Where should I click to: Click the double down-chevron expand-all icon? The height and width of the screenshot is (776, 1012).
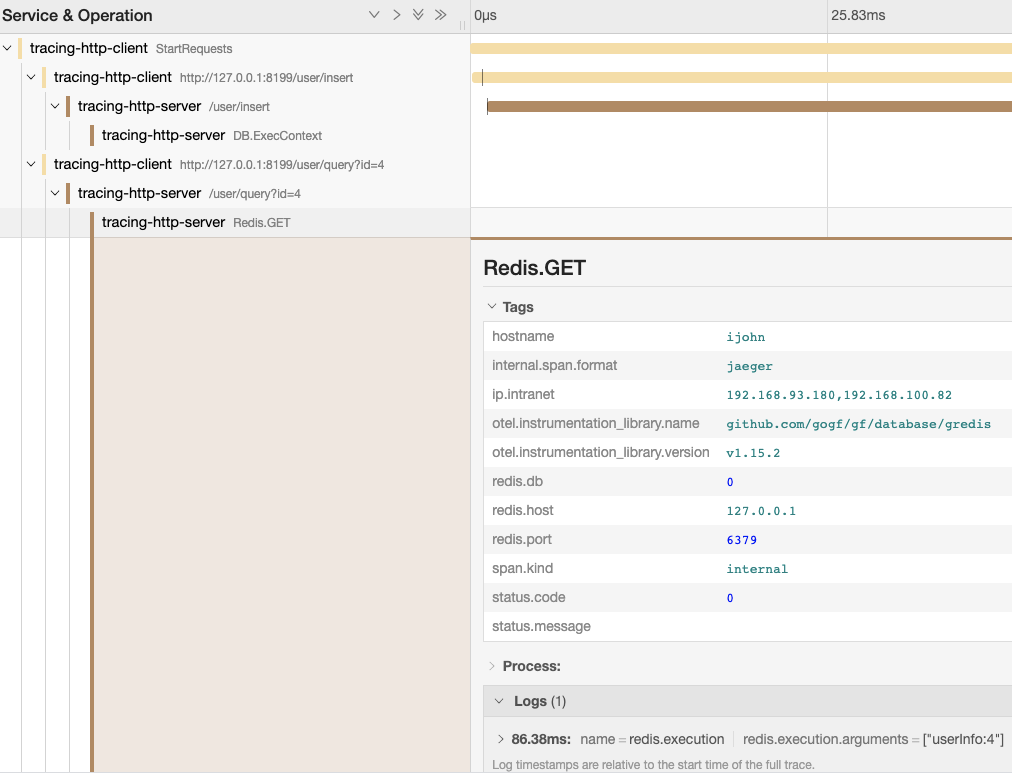[x=418, y=15]
